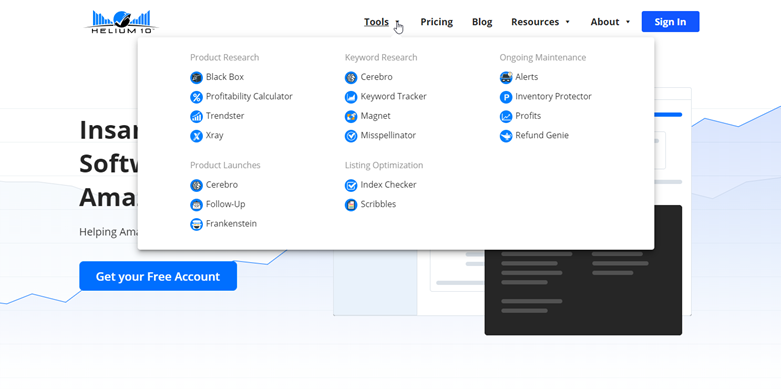Open the Blog link
This screenshot has height=389, width=781.
pos(482,22)
